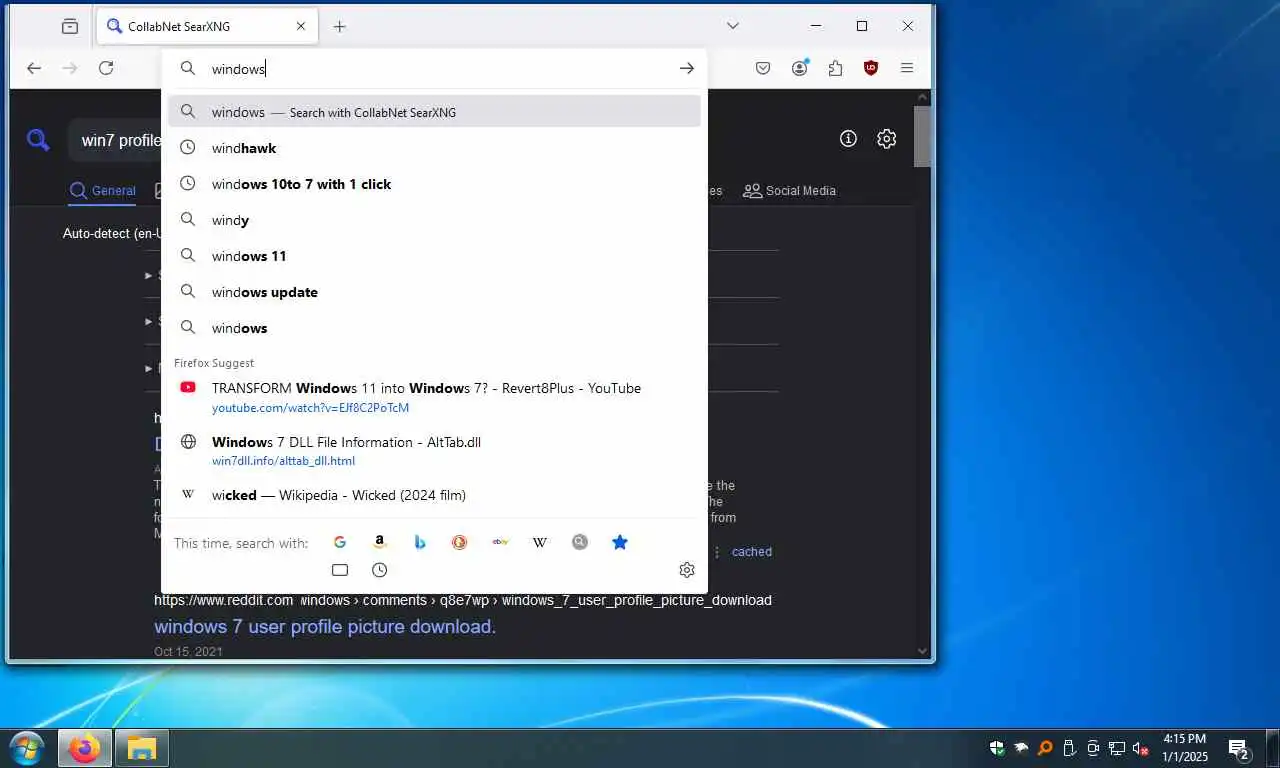The height and width of the screenshot is (768, 1280).
Task: Select the General search category tab
Action: click(x=103, y=191)
